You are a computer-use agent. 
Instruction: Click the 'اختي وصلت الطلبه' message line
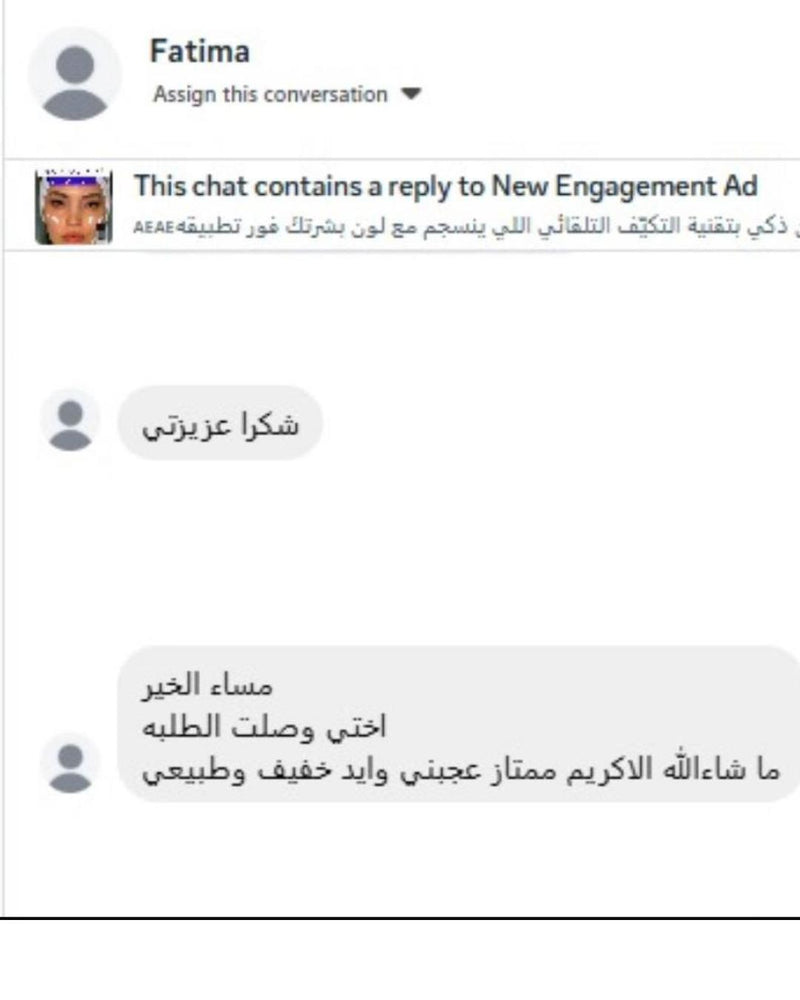pos(264,728)
